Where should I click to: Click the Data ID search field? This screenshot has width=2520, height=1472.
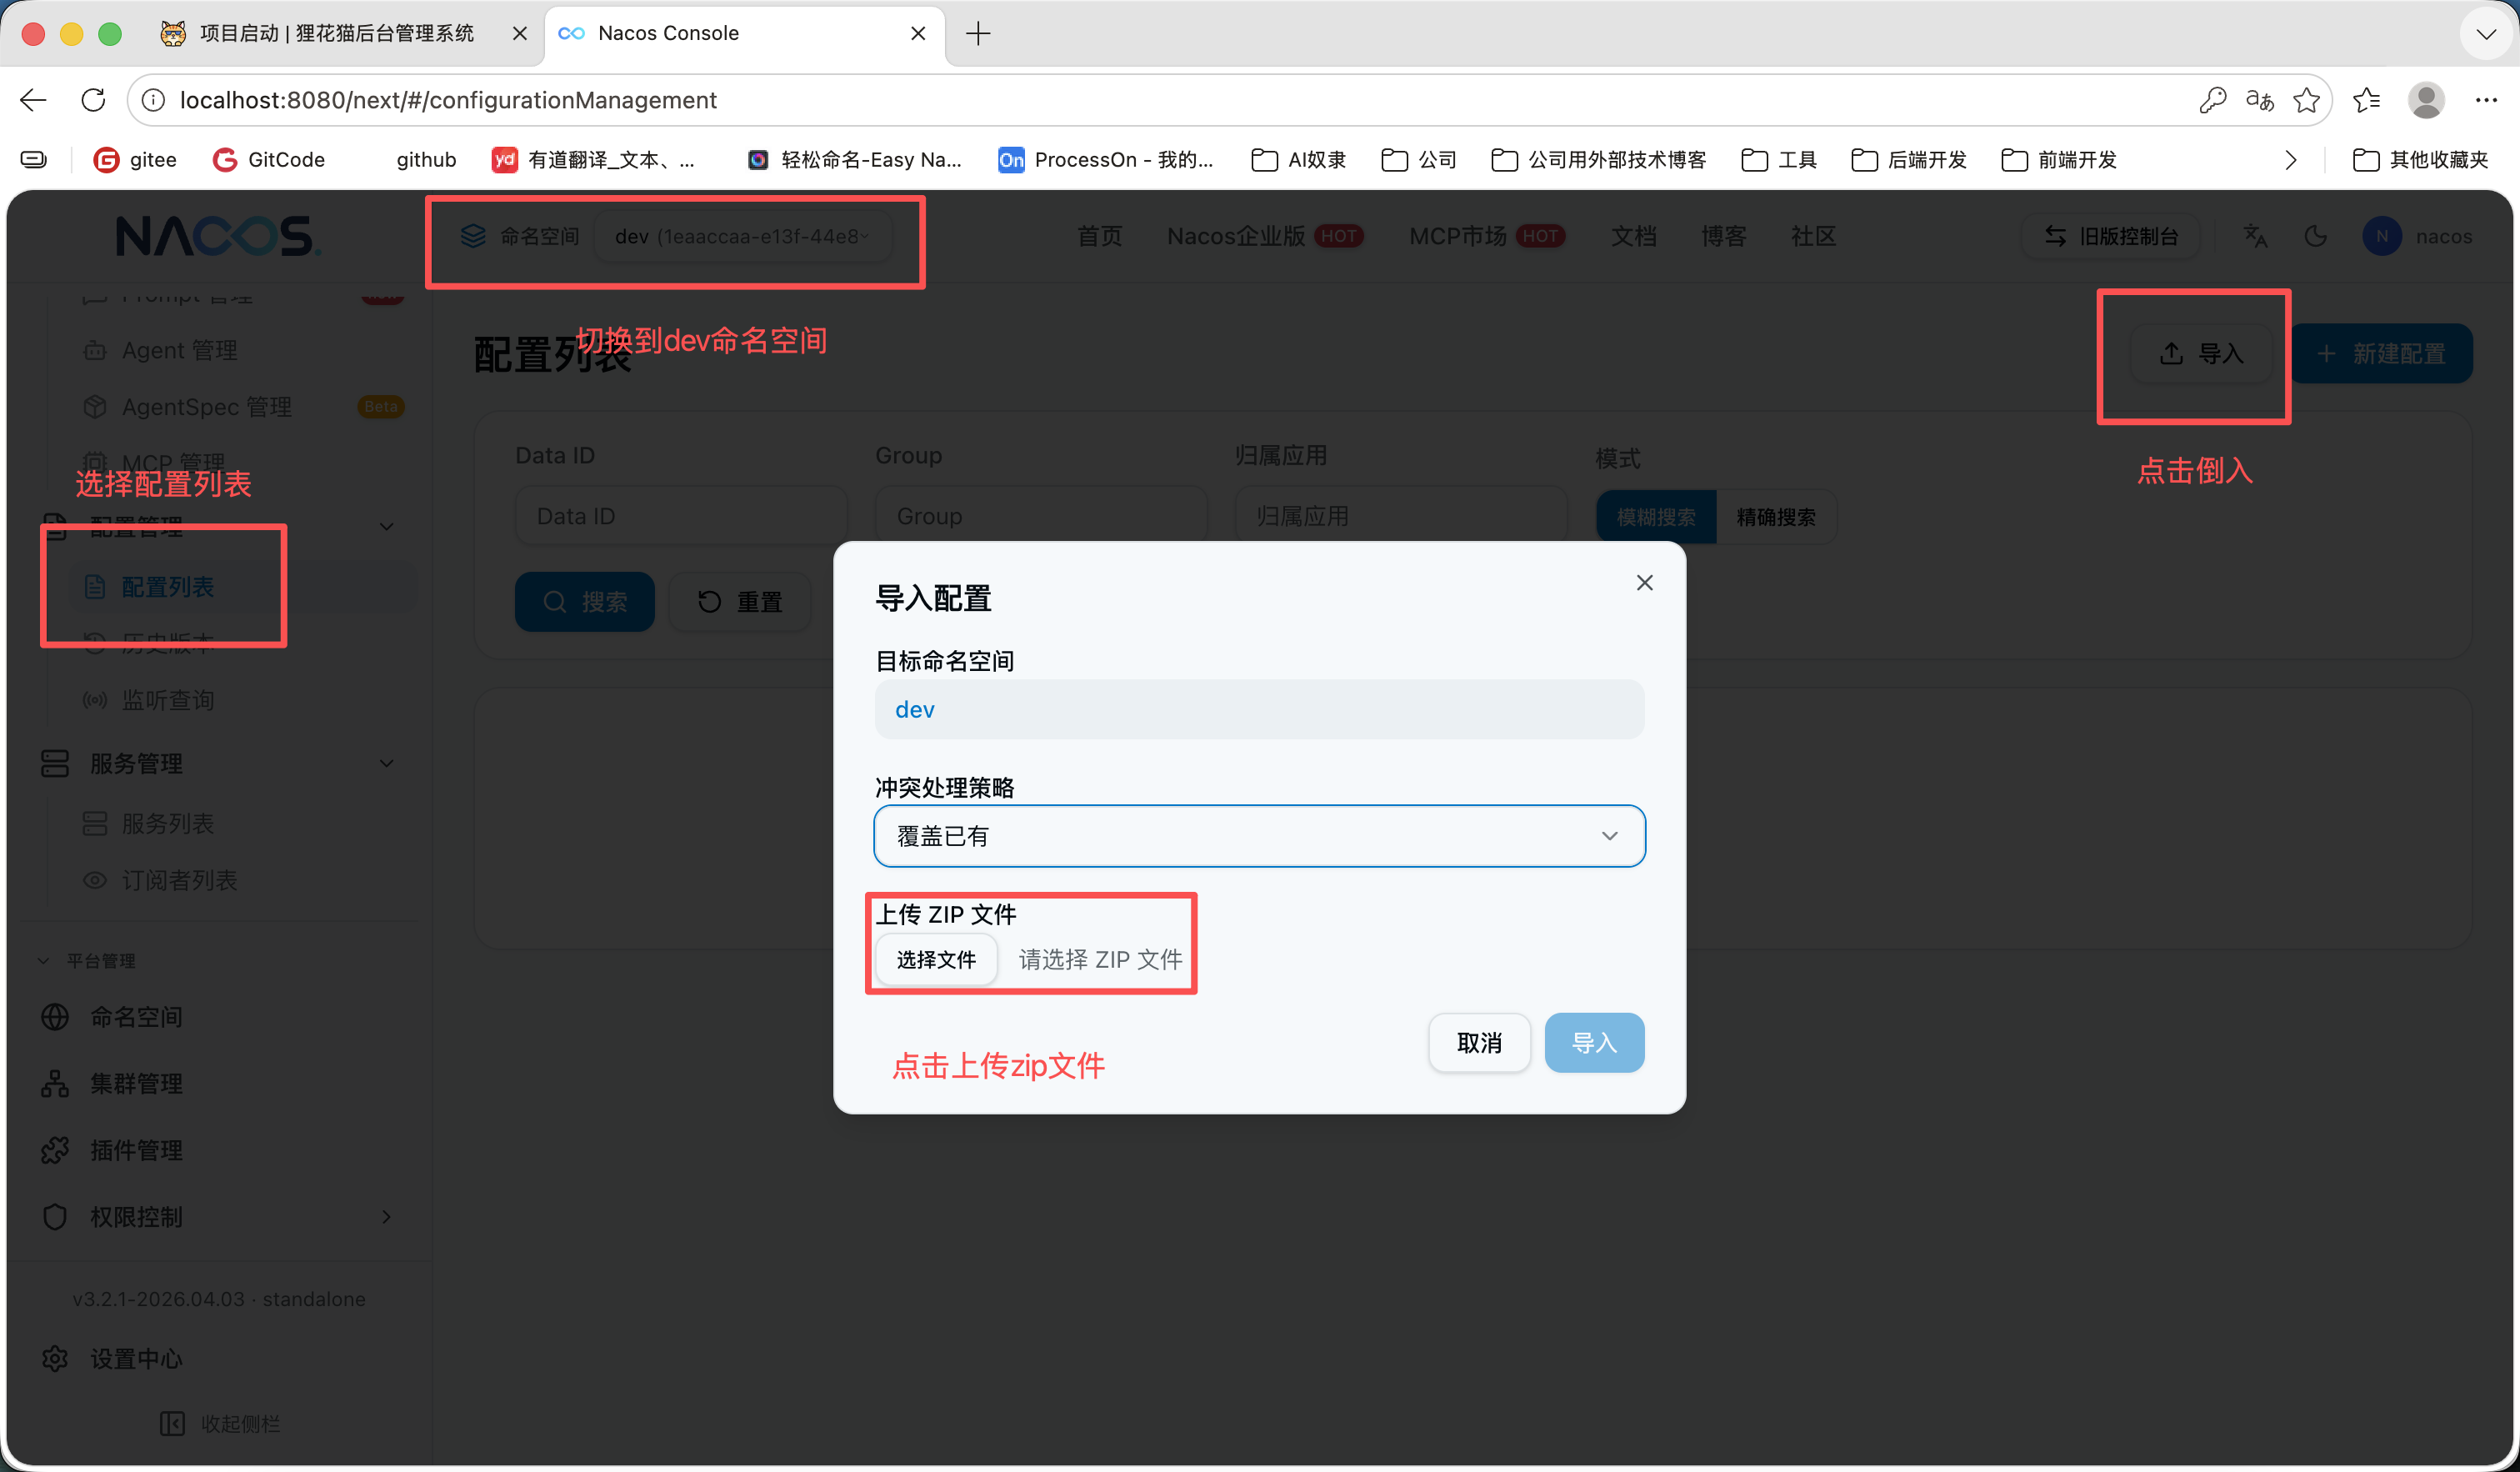(x=681, y=516)
